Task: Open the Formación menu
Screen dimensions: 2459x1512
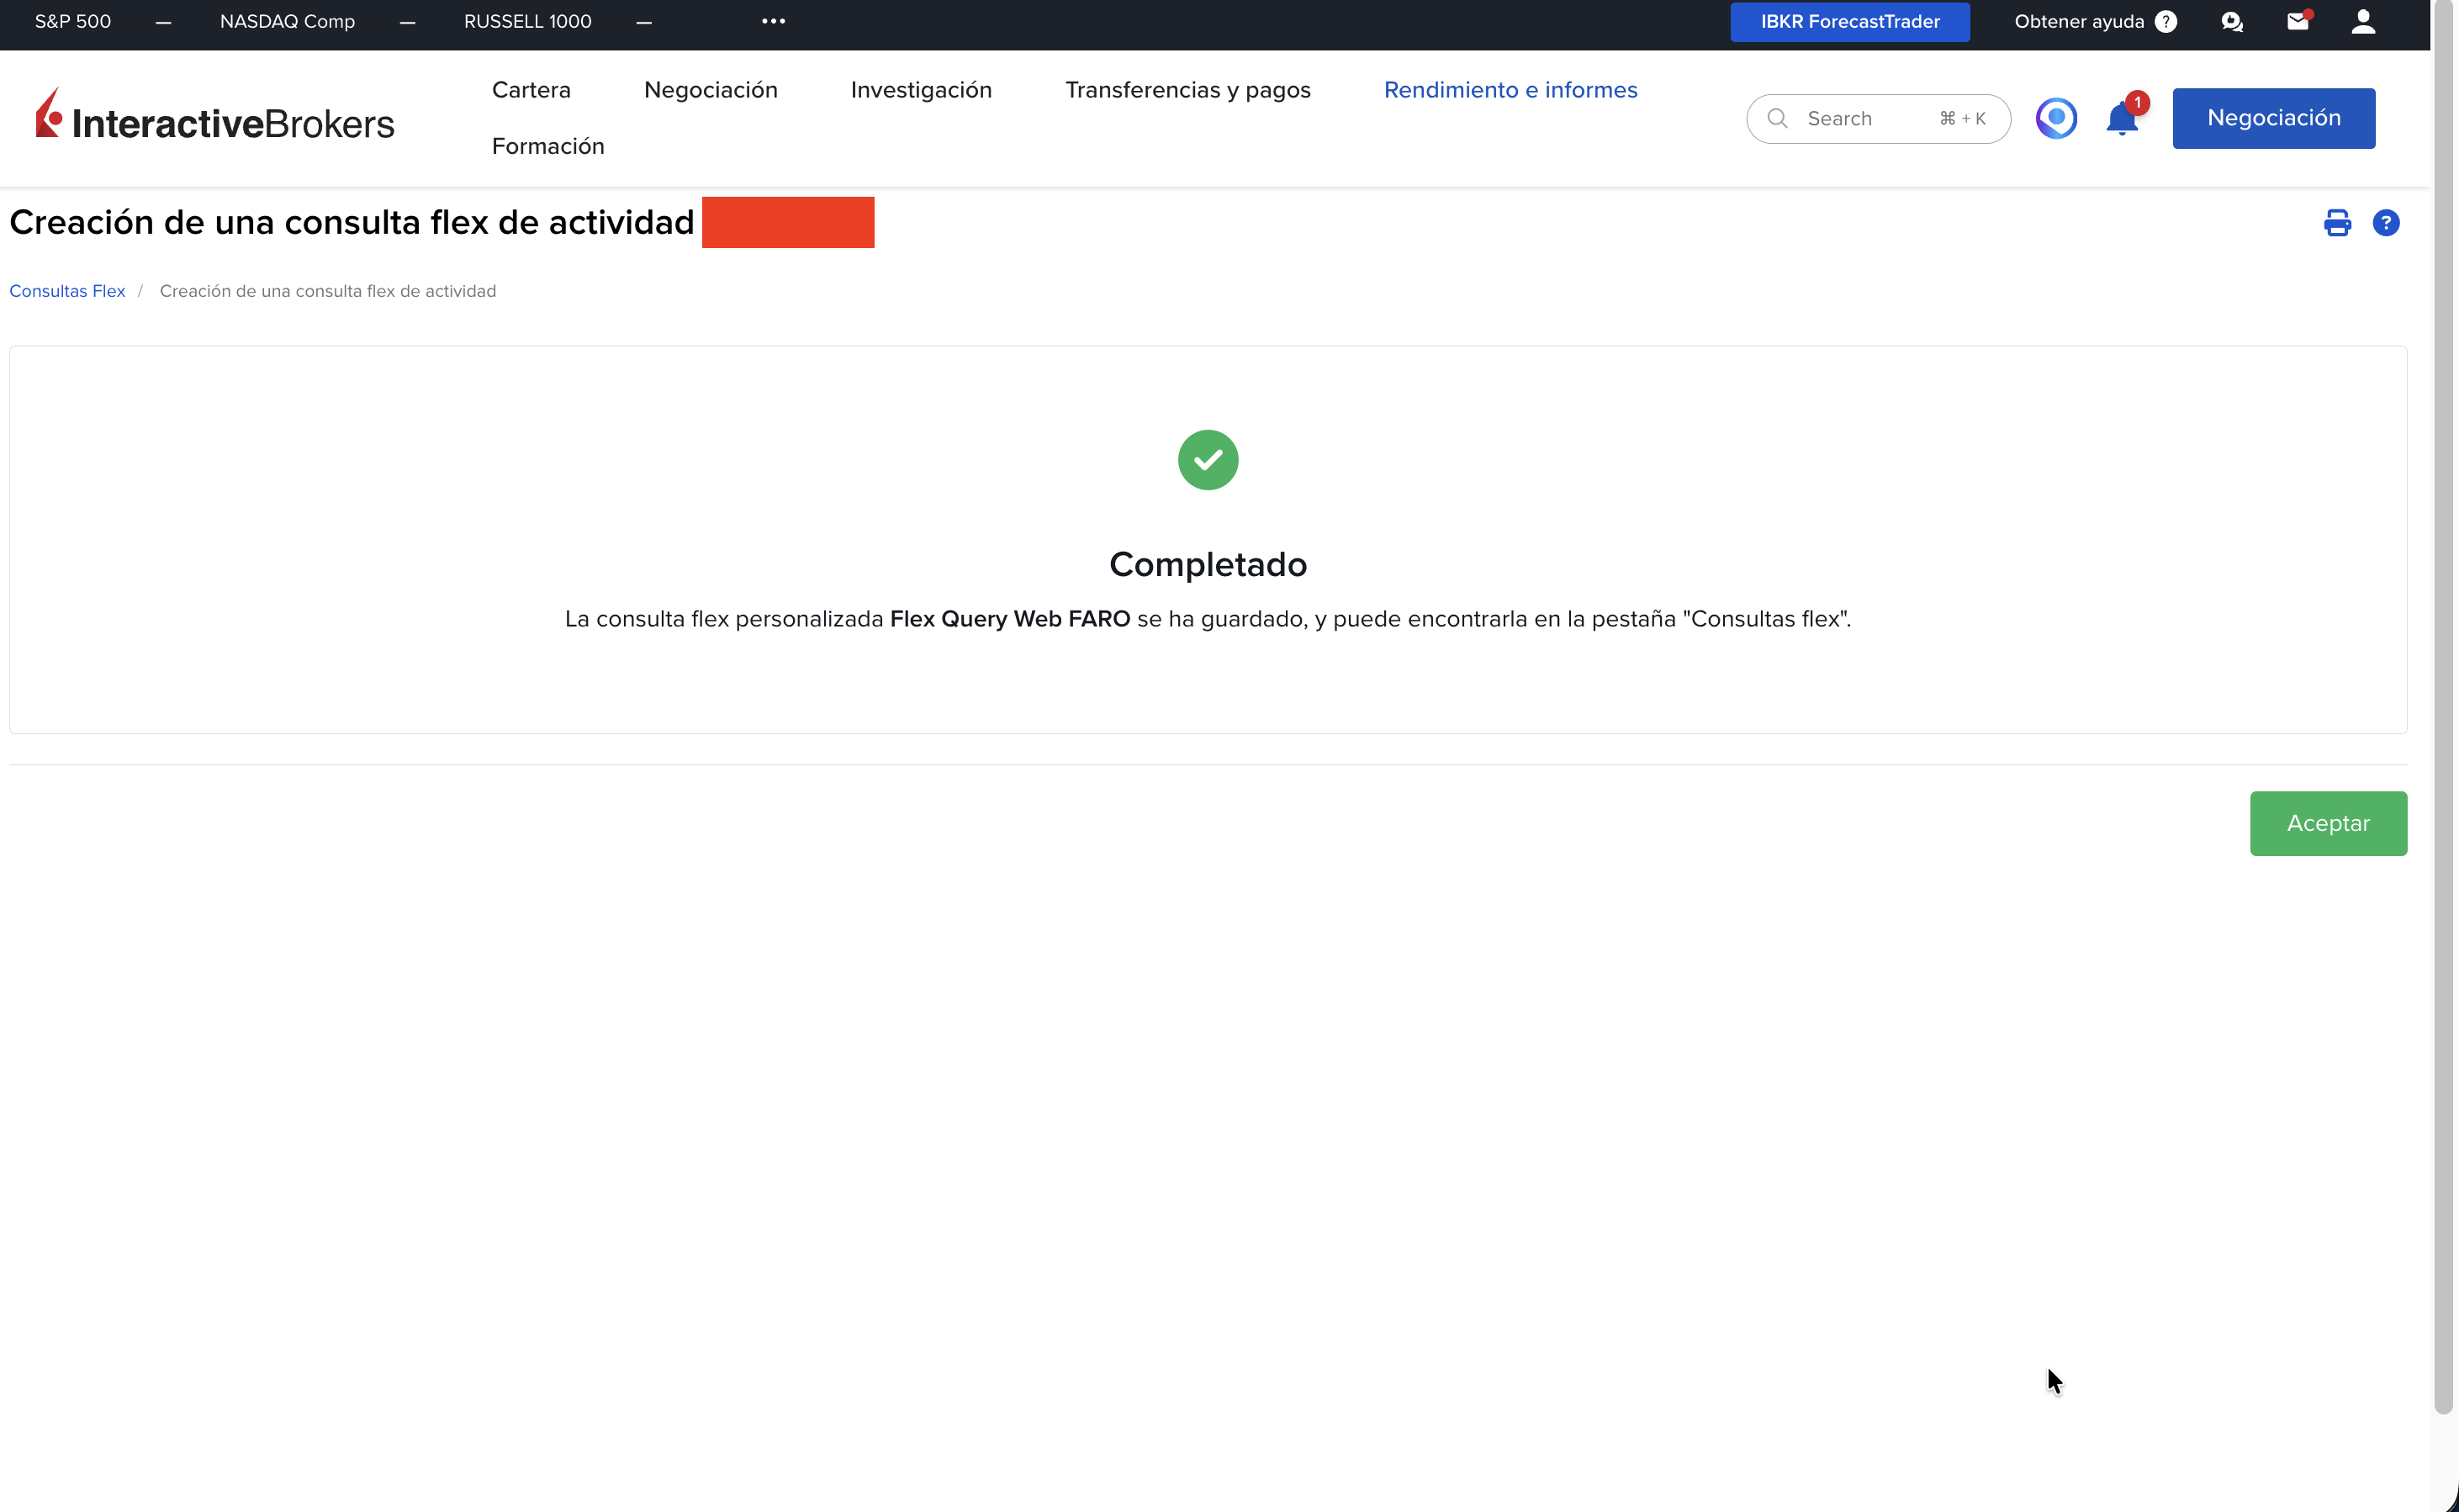Action: tap(548, 146)
